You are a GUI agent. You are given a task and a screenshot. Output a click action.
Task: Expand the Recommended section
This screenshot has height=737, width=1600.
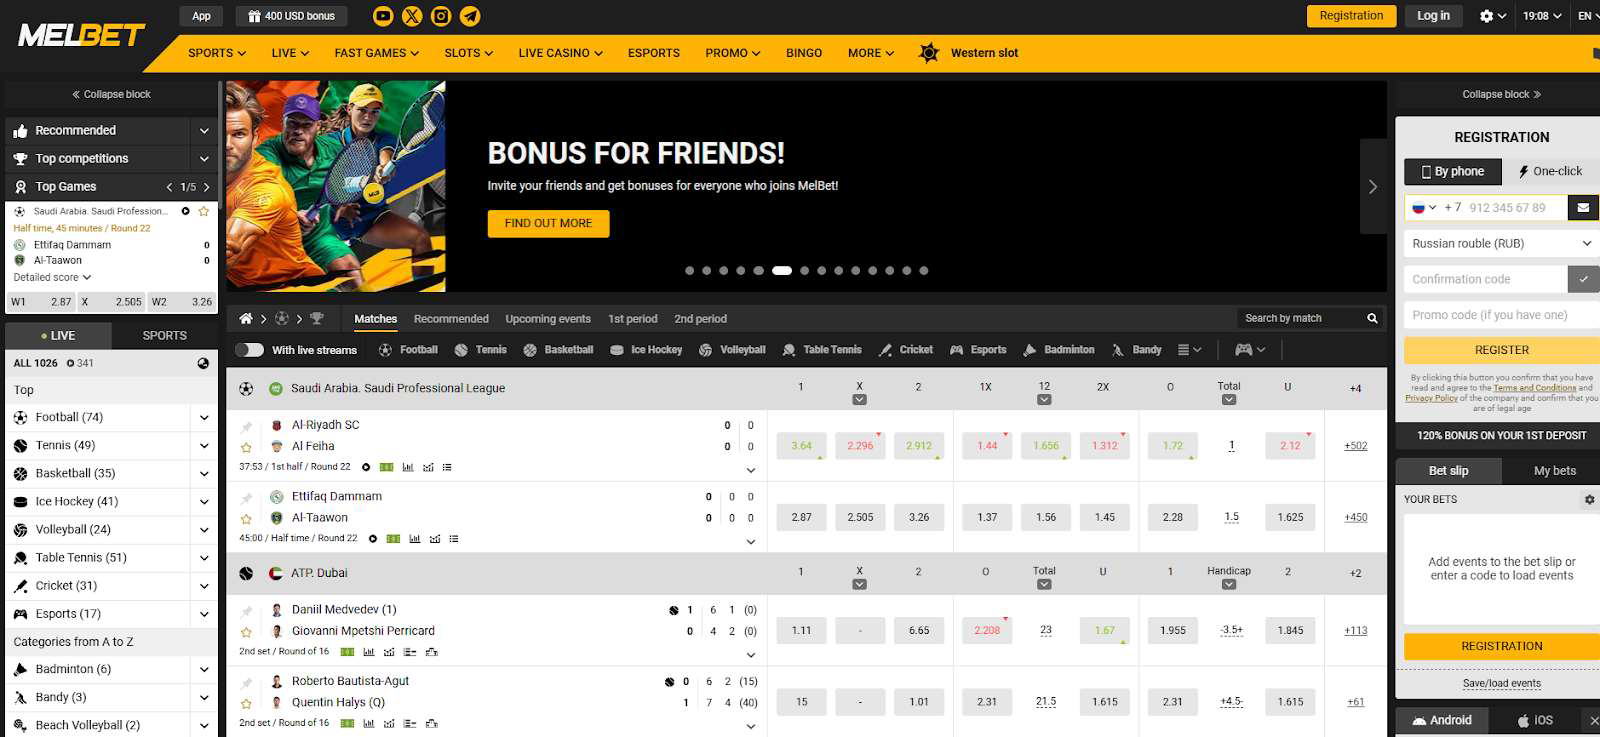tap(204, 131)
